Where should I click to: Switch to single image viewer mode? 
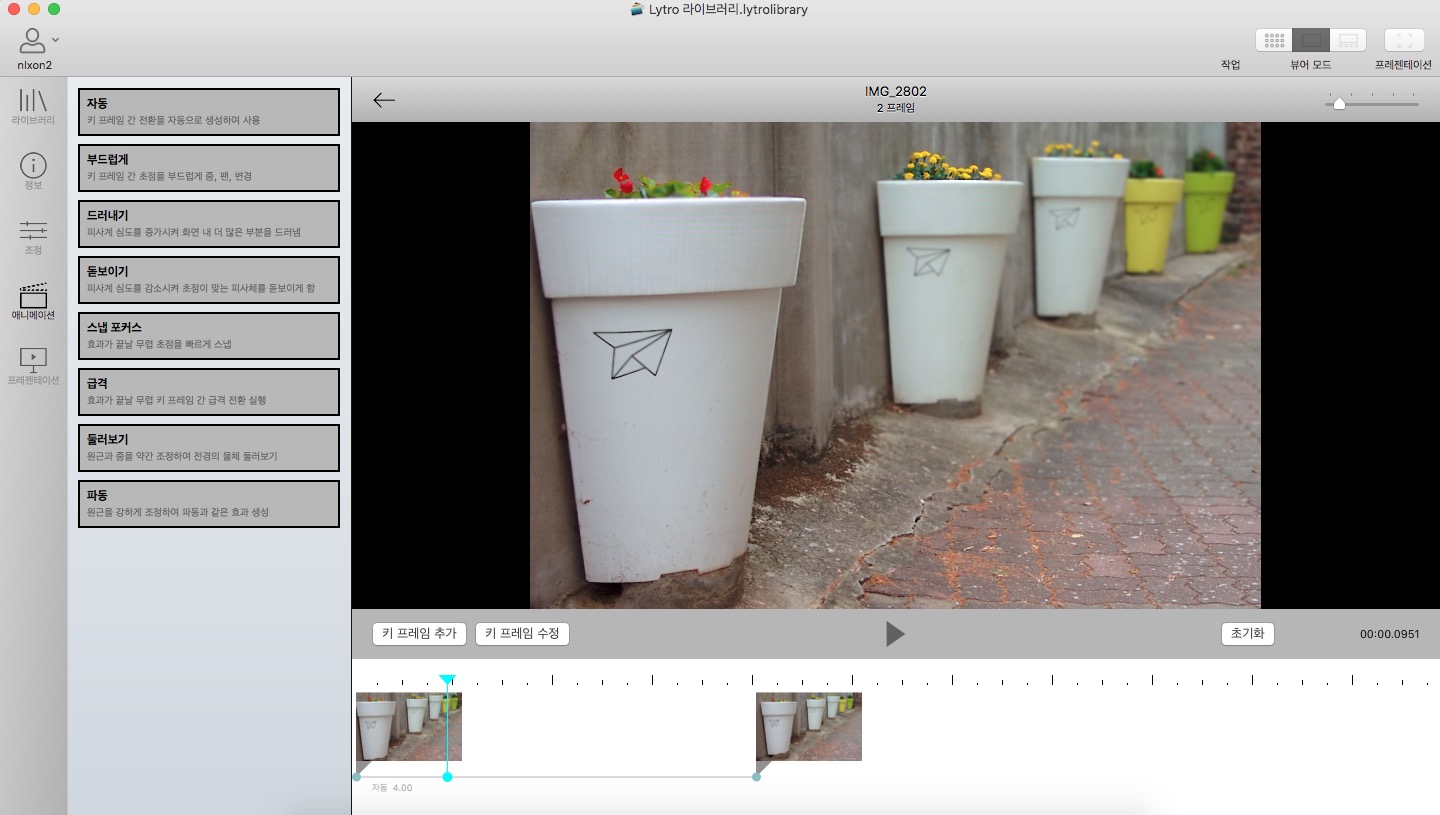pos(1311,41)
